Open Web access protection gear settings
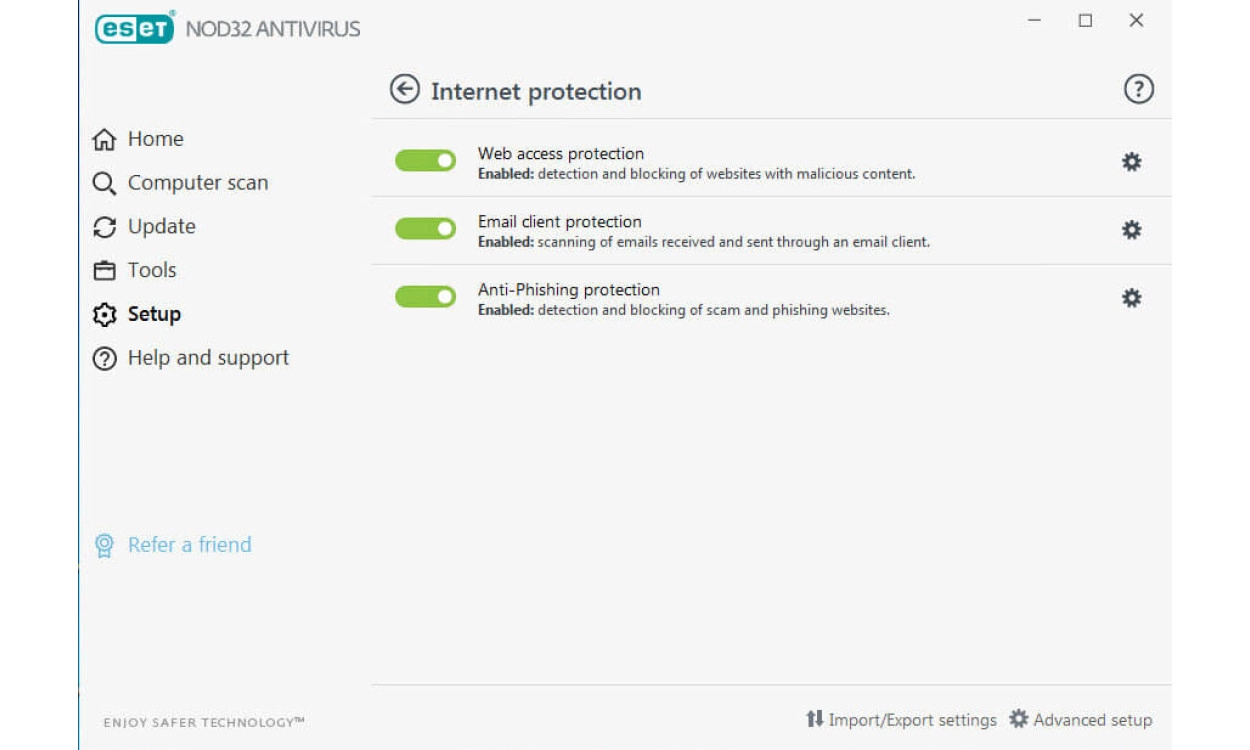Viewport: 1250px width, 750px height. point(1131,162)
